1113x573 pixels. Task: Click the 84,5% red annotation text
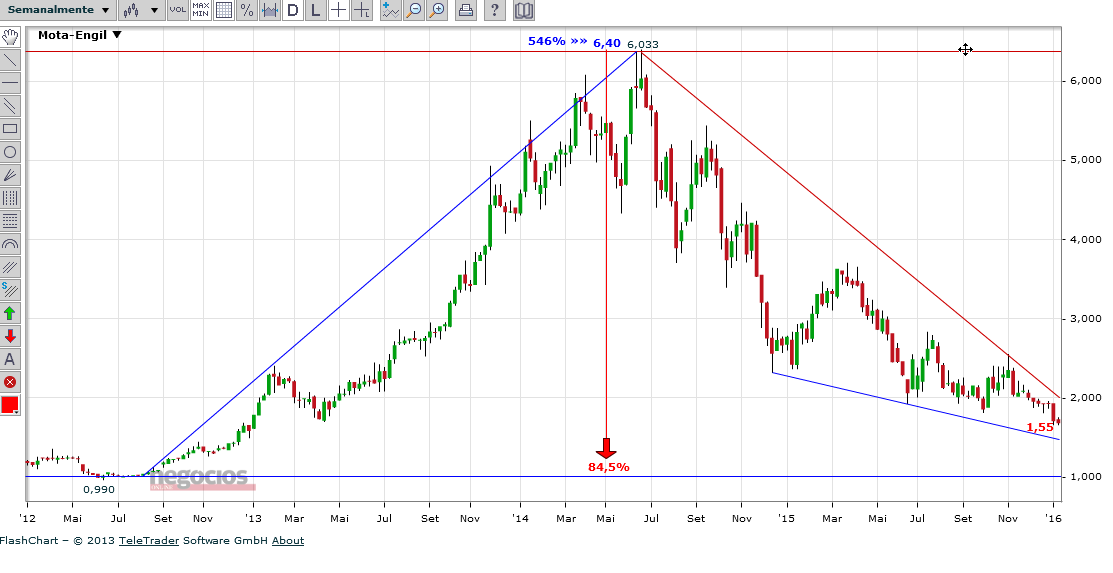click(x=608, y=466)
